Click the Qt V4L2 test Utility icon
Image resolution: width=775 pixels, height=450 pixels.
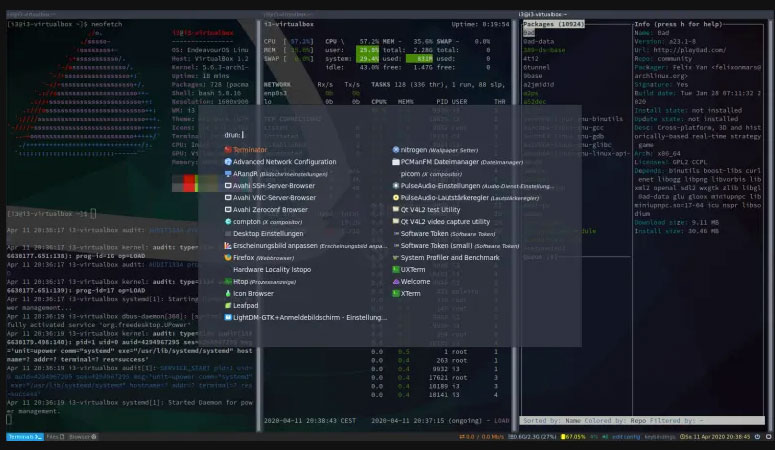[x=395, y=210]
